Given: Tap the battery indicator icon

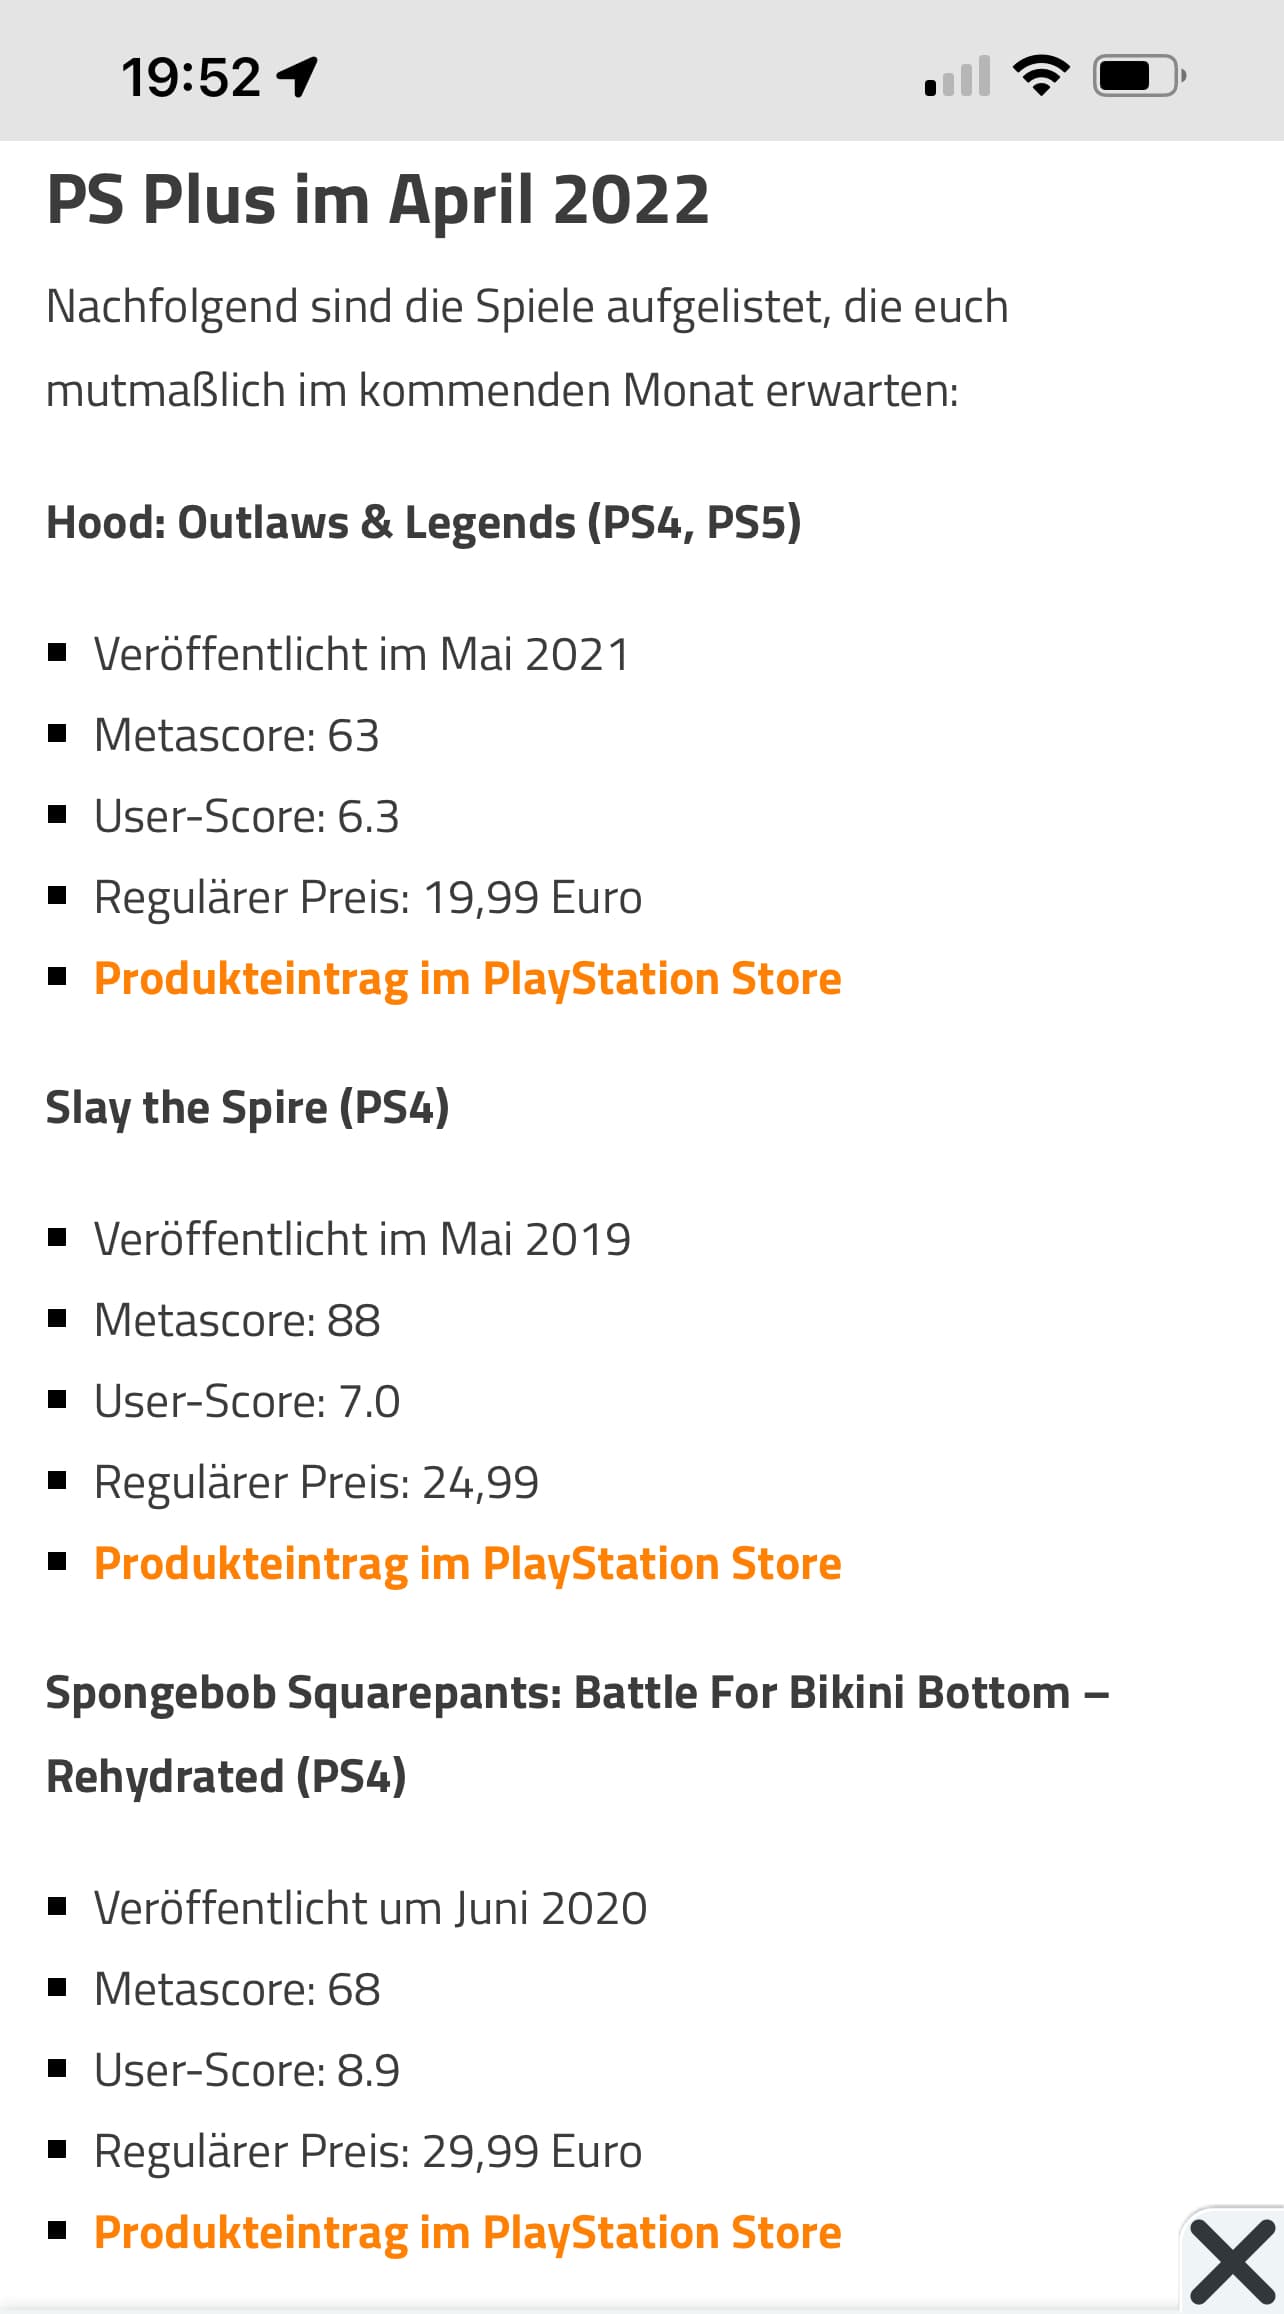Looking at the screenshot, I should pyautogui.click(x=1140, y=76).
